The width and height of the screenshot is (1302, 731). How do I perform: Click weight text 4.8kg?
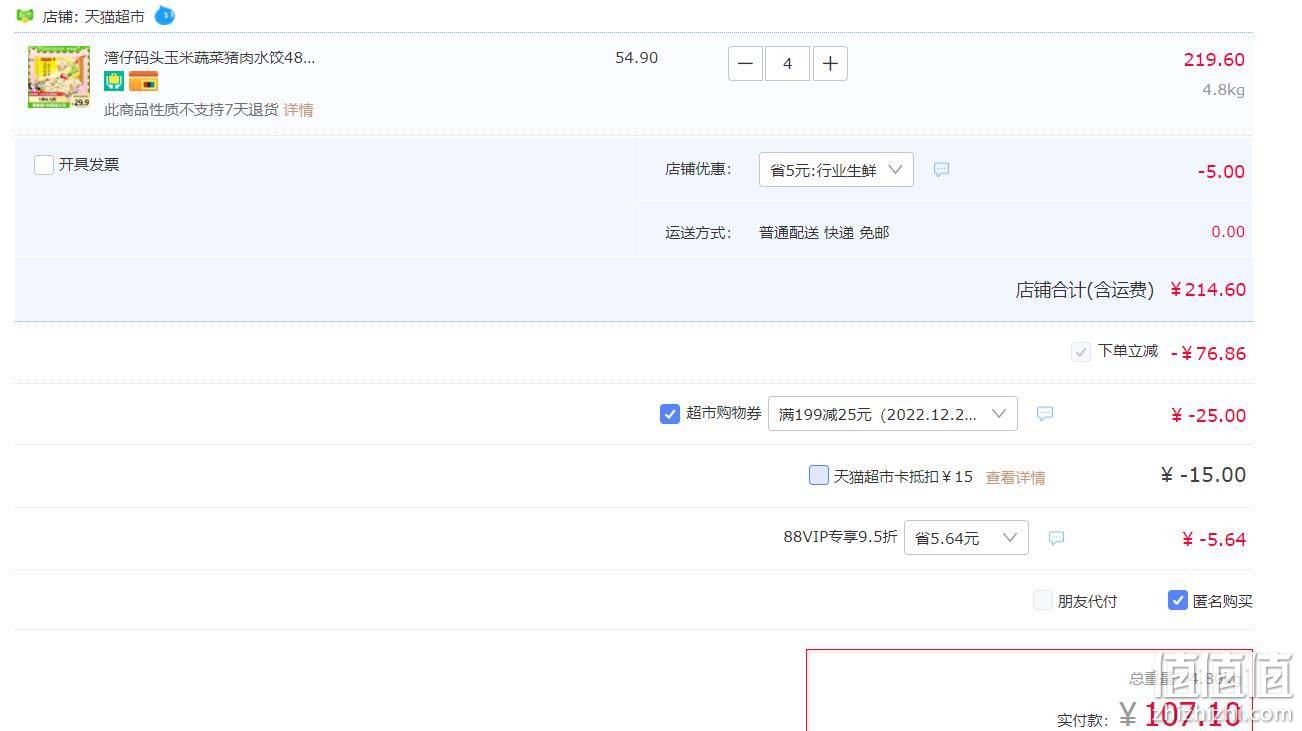(1223, 90)
